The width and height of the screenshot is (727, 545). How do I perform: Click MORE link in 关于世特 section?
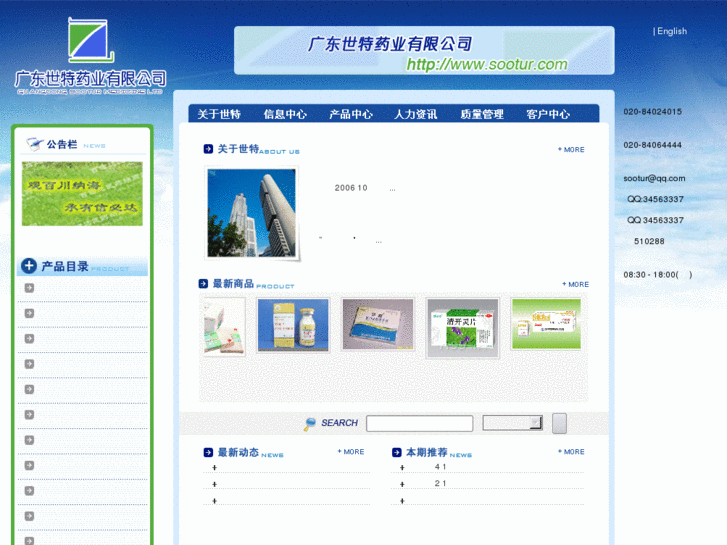pos(571,149)
